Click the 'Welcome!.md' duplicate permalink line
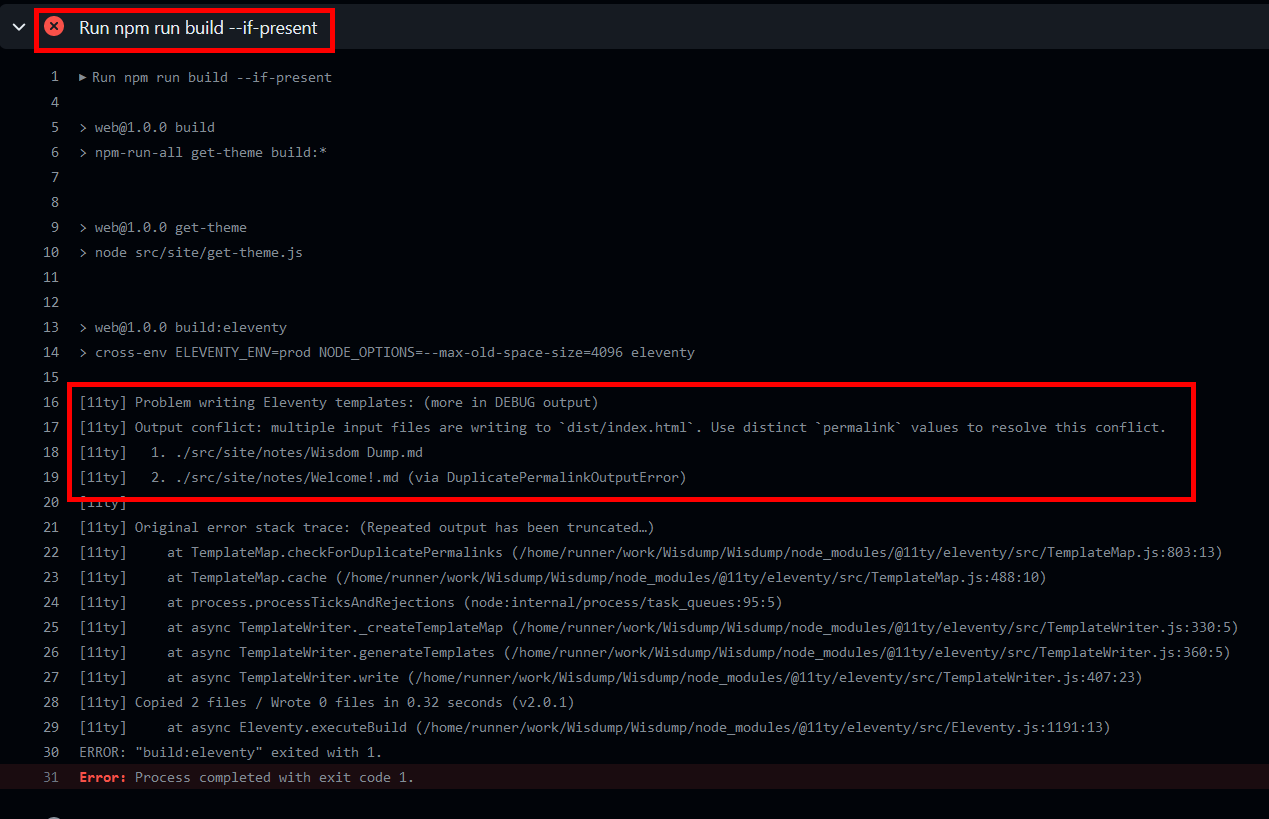The width and height of the screenshot is (1269, 819). (x=418, y=477)
